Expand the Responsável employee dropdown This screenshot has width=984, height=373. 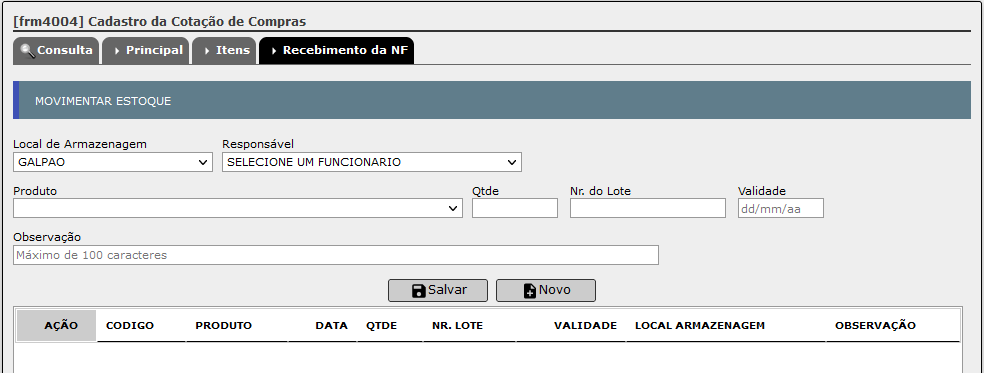[372, 162]
